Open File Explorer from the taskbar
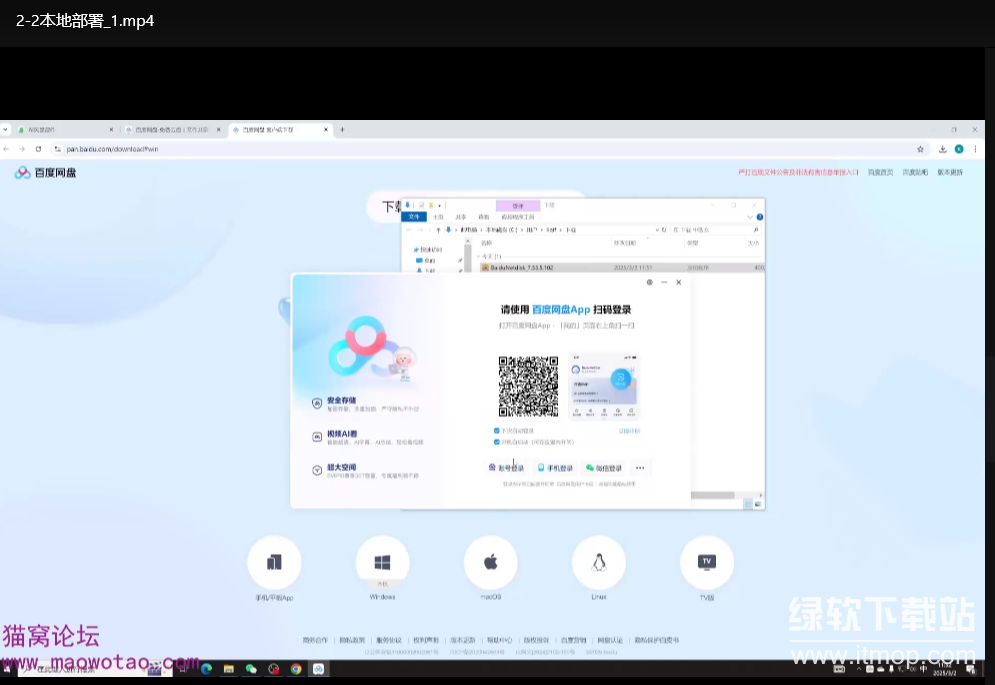The height and width of the screenshot is (685, 995). pos(228,668)
